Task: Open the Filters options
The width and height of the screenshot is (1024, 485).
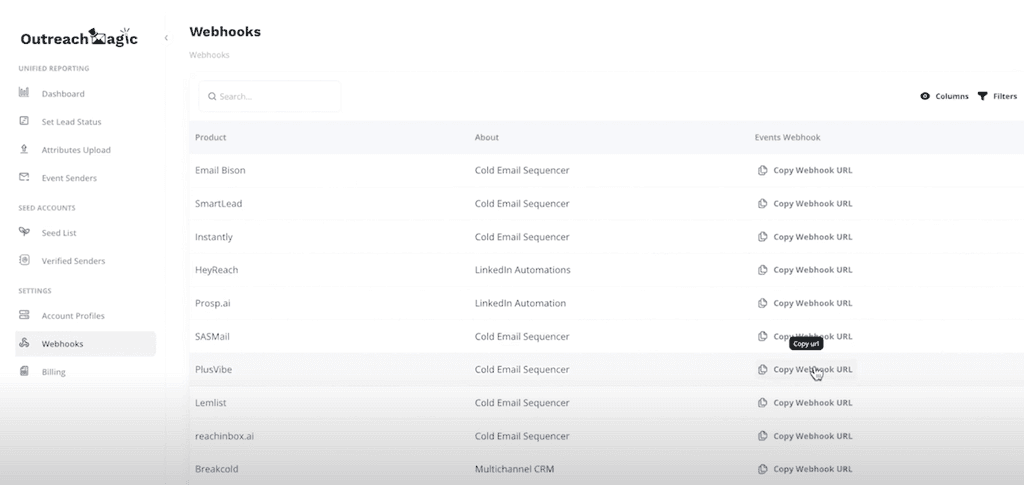Action: pyautogui.click(x=997, y=96)
